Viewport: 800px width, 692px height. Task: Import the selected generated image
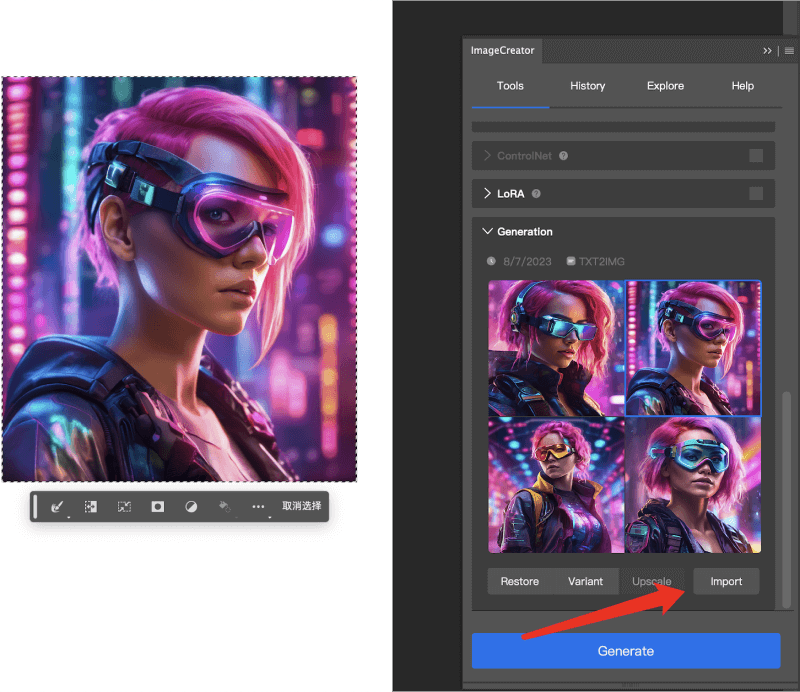pyautogui.click(x=726, y=581)
